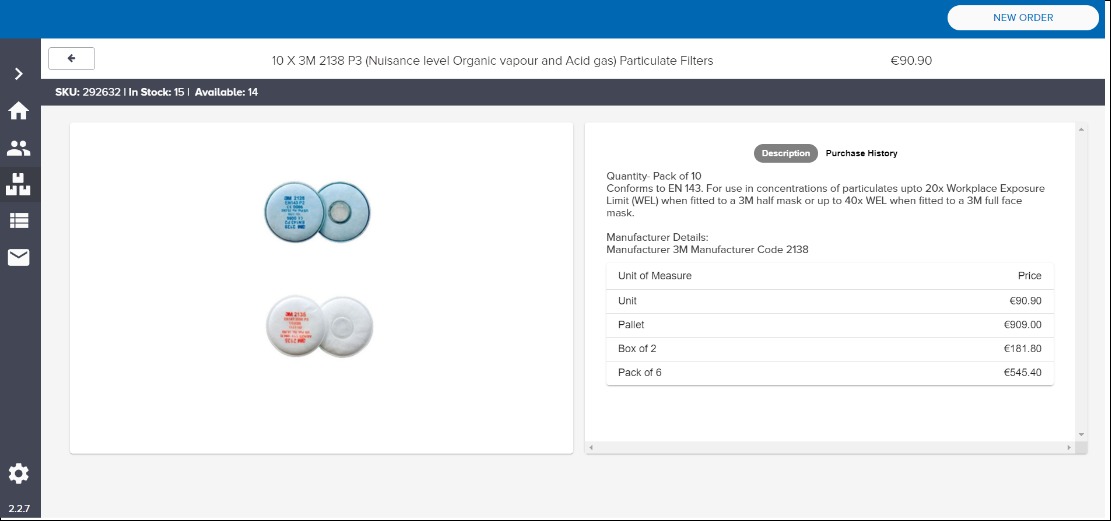Switch to the Purchase History tab
Screen dimensions: 1111x521
click(x=861, y=153)
